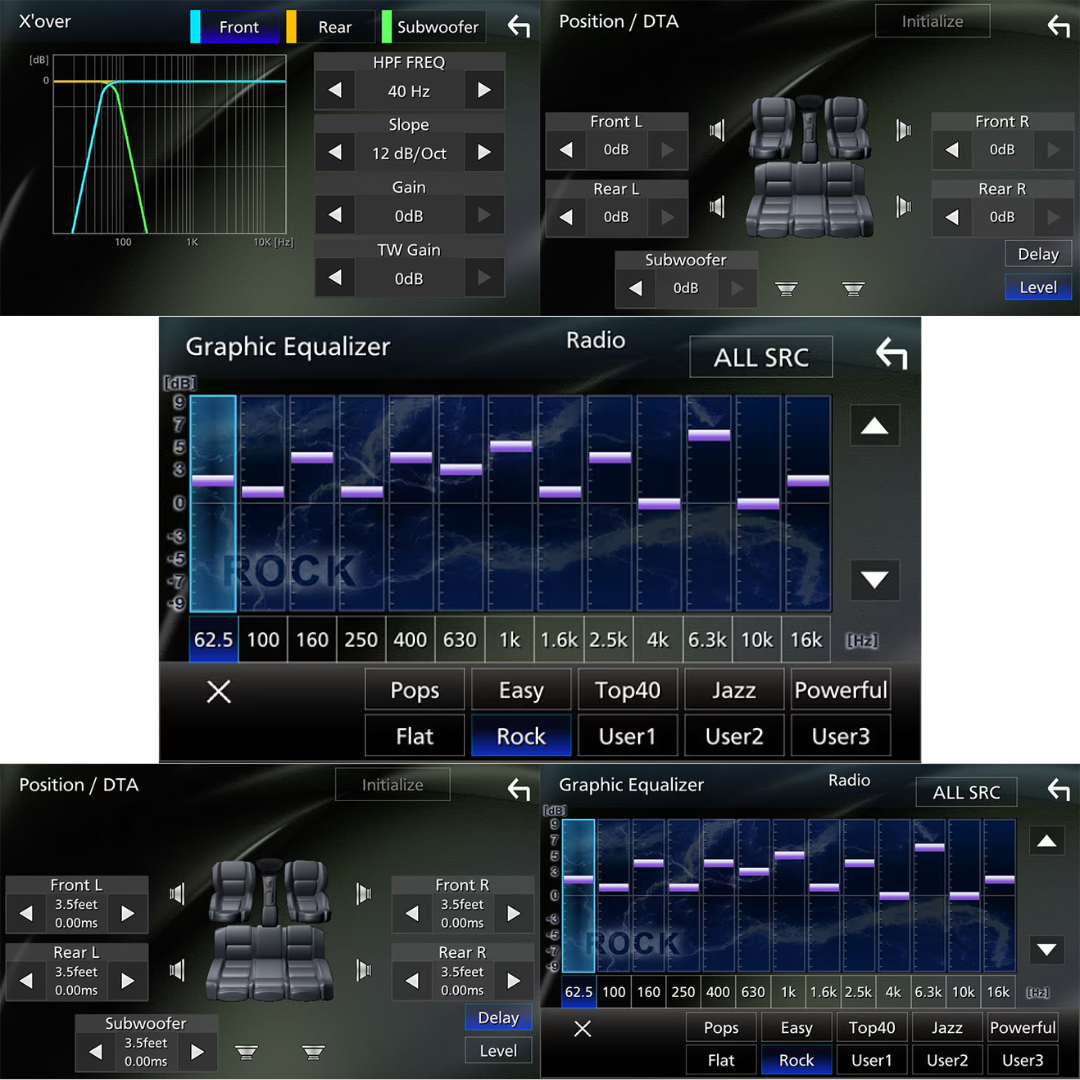
Task: Increase HPF FREQ using its right arrow
Action: pos(484,91)
